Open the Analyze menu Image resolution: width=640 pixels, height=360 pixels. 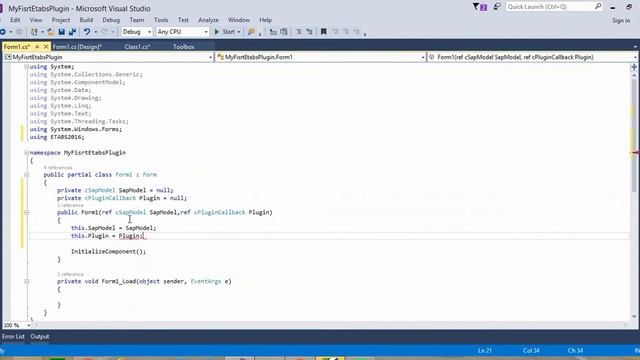tap(208, 20)
